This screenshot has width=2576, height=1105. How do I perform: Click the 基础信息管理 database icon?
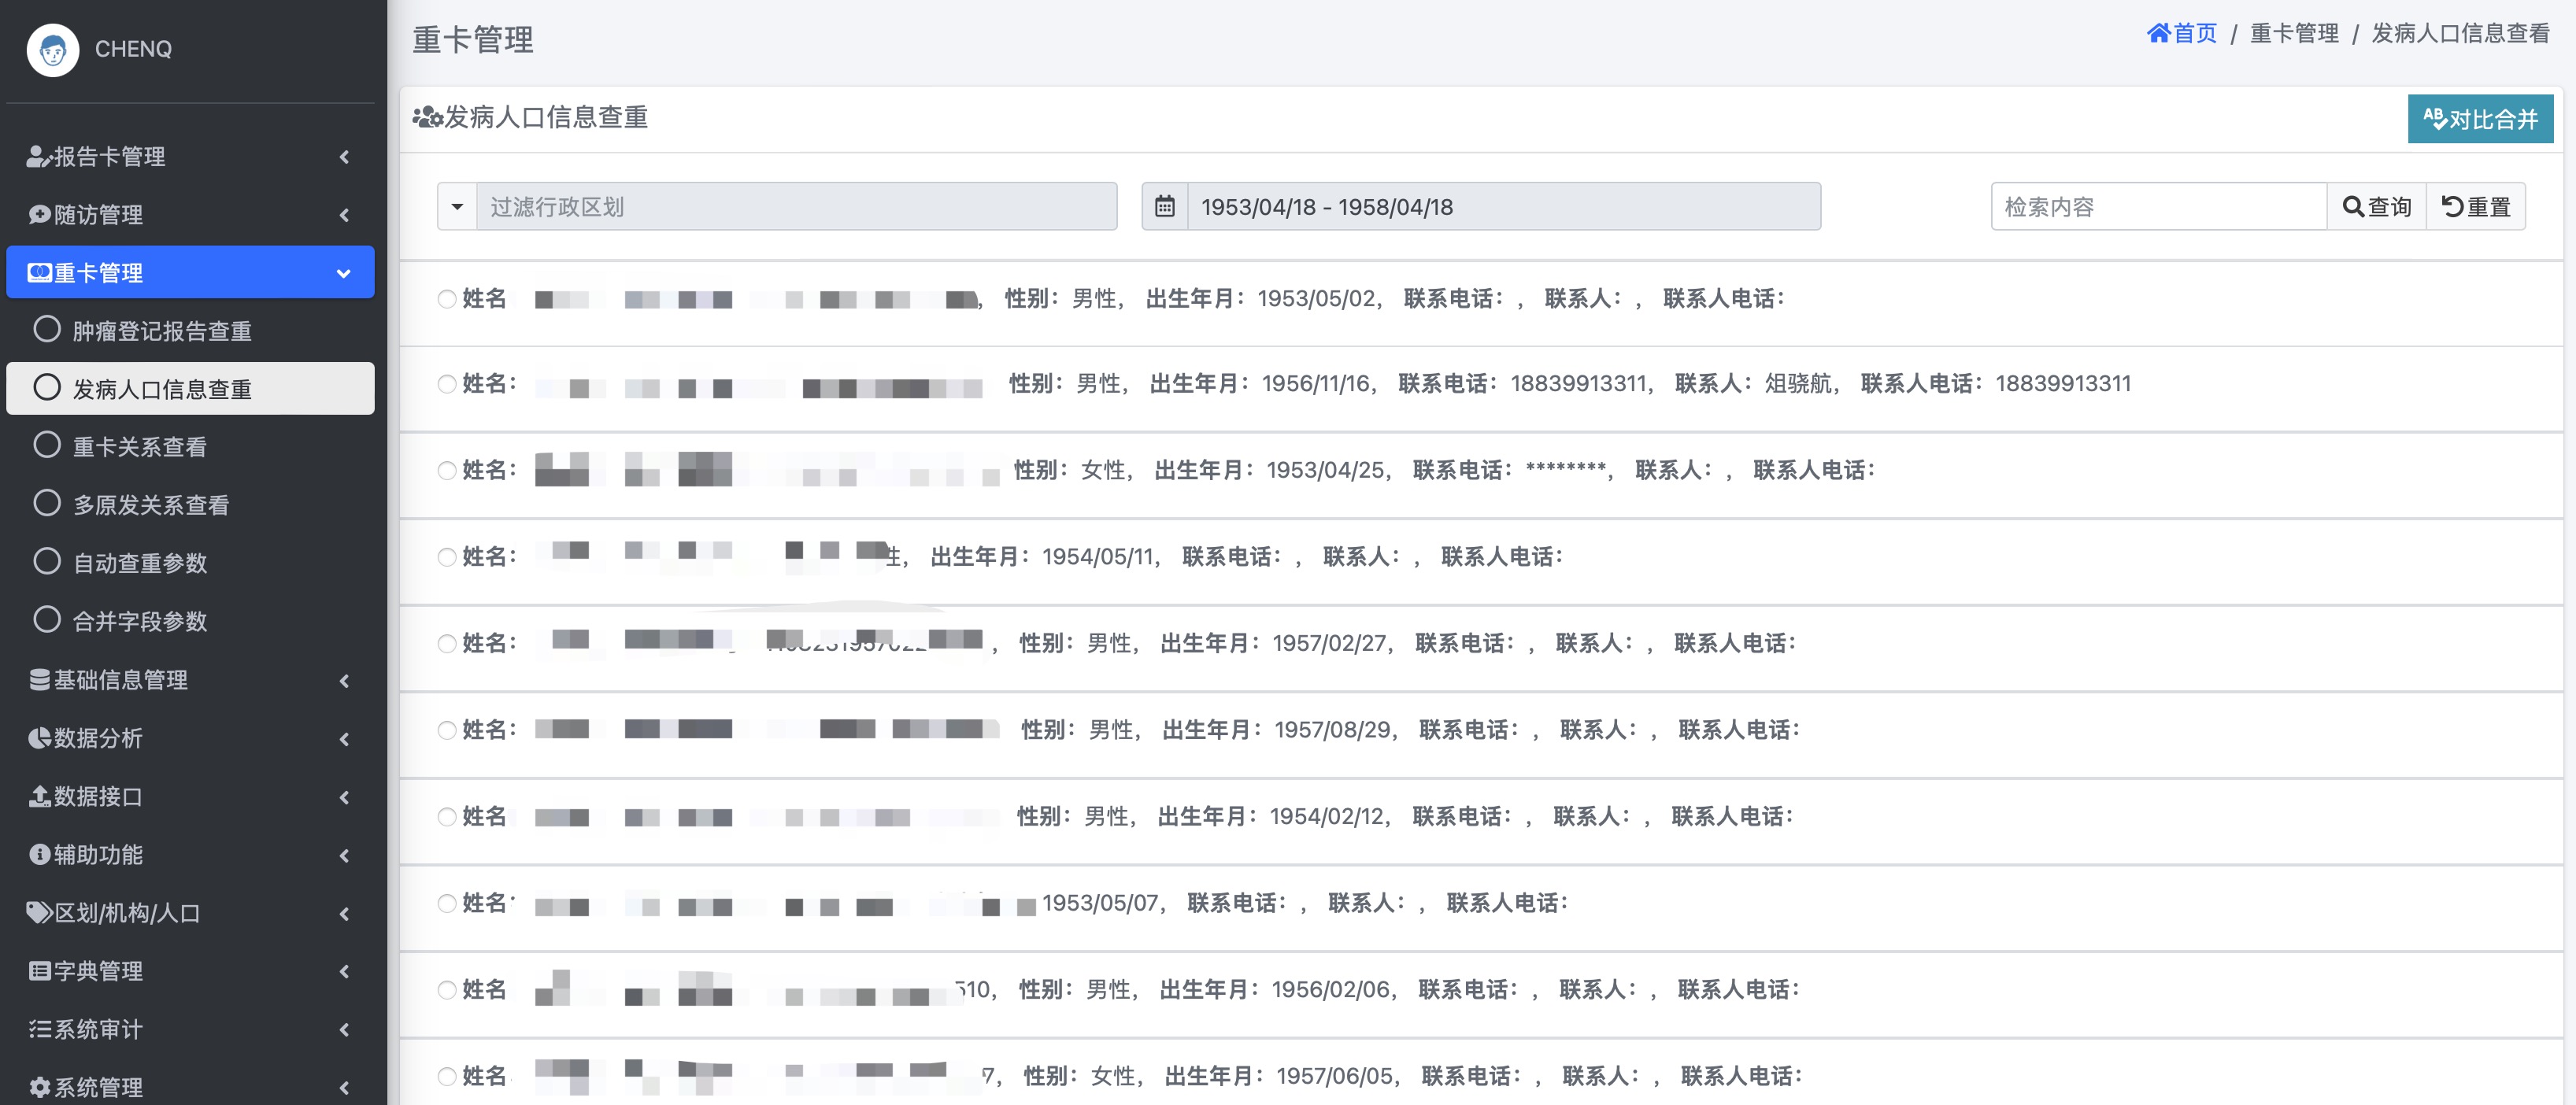pos(39,680)
